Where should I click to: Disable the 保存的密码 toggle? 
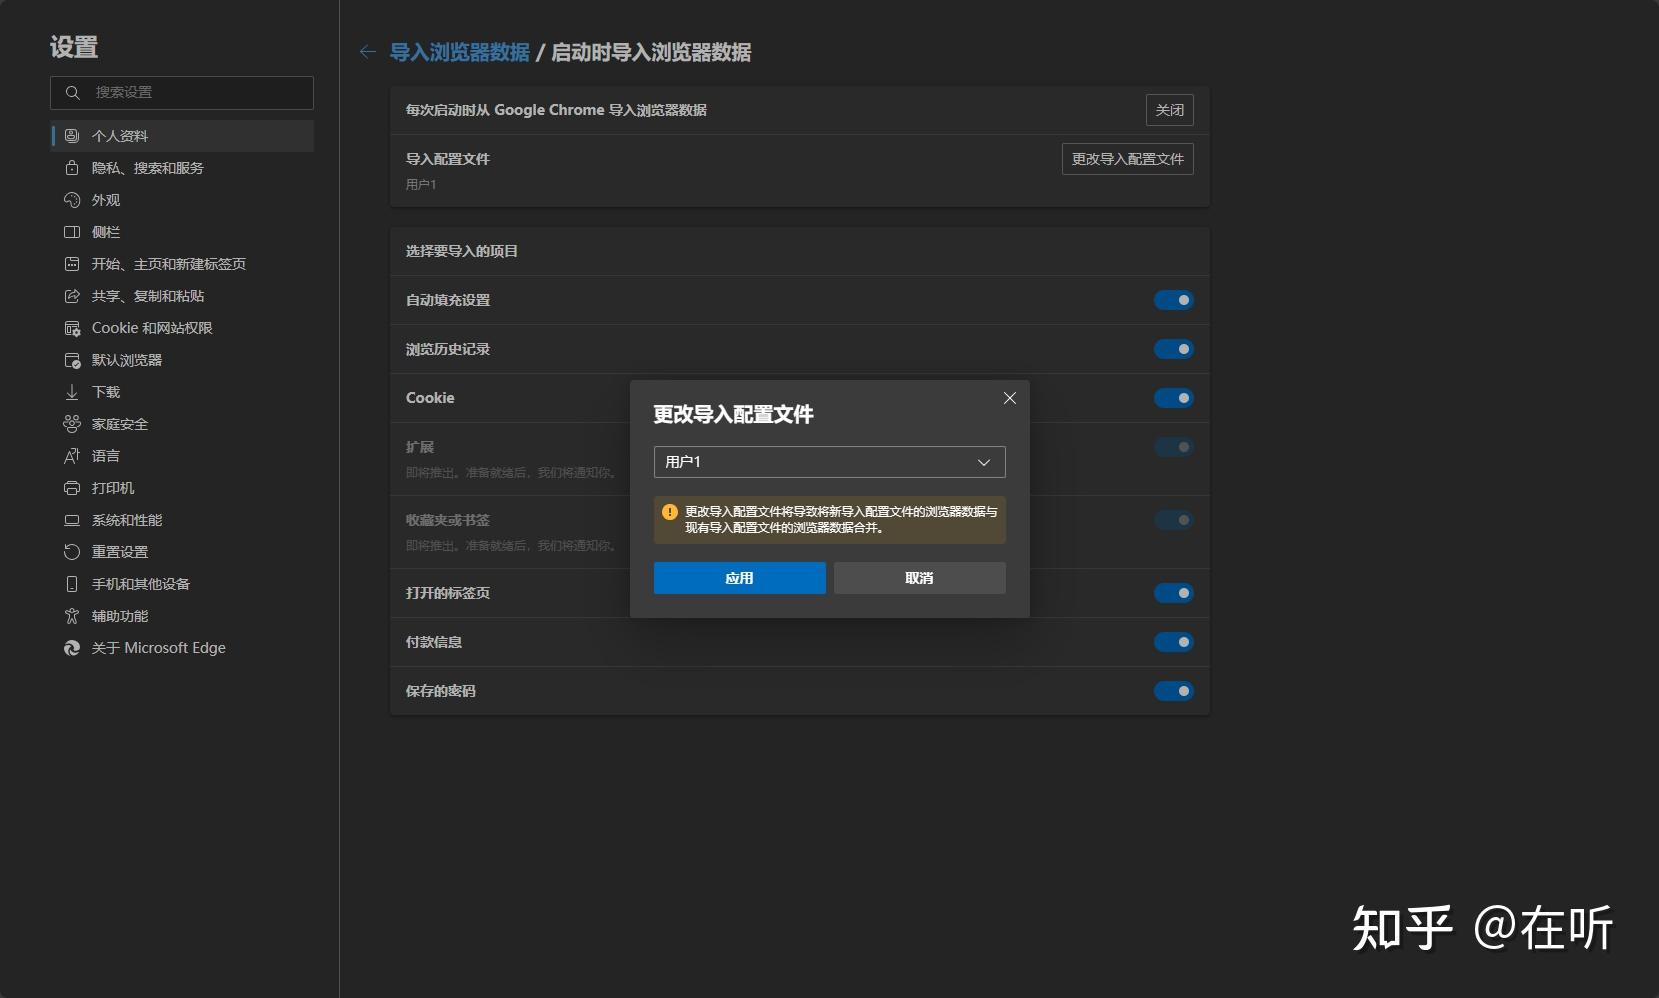(x=1175, y=690)
